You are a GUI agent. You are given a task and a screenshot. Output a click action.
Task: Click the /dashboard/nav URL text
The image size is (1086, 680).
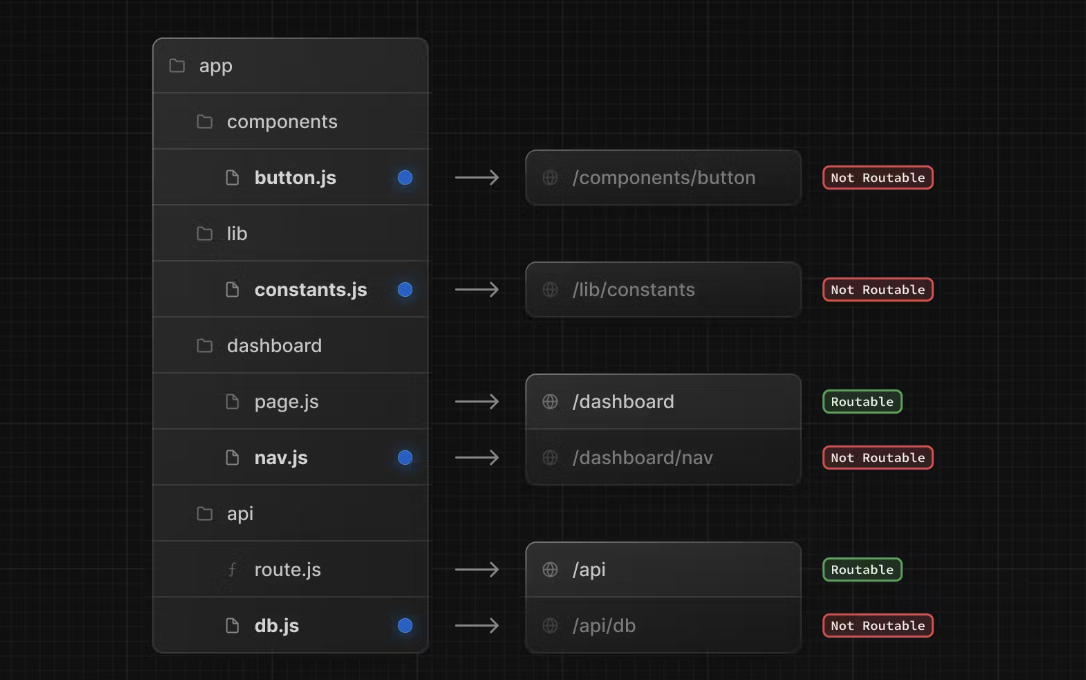(x=642, y=458)
